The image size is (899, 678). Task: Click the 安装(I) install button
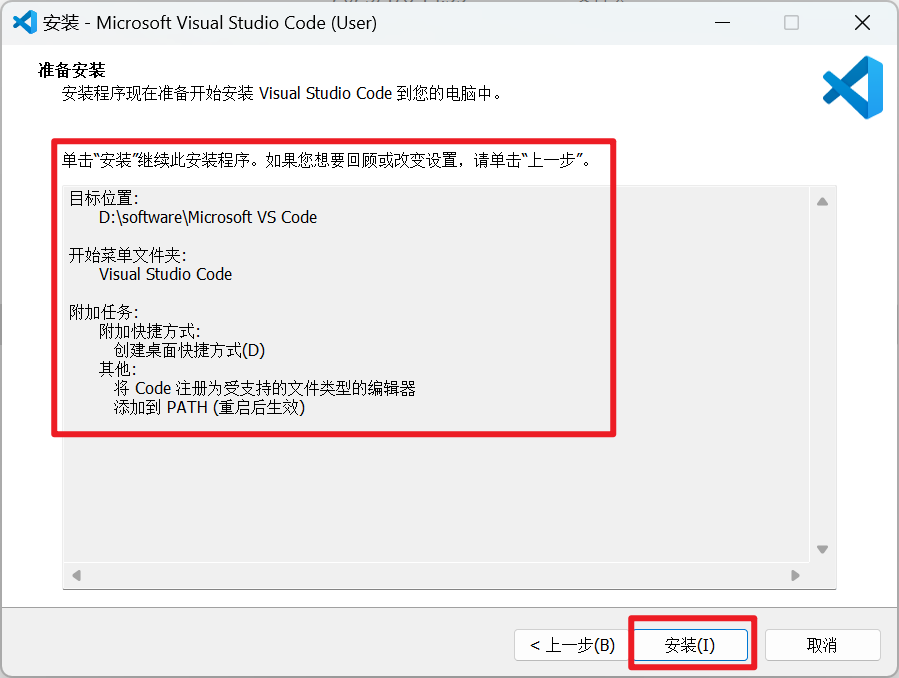coord(691,645)
